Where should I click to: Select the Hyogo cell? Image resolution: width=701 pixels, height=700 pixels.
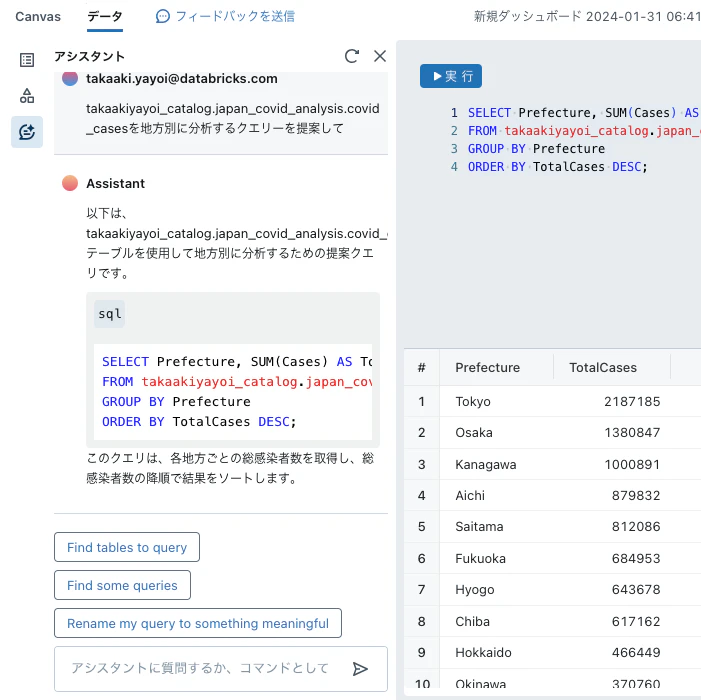[x=475, y=590]
